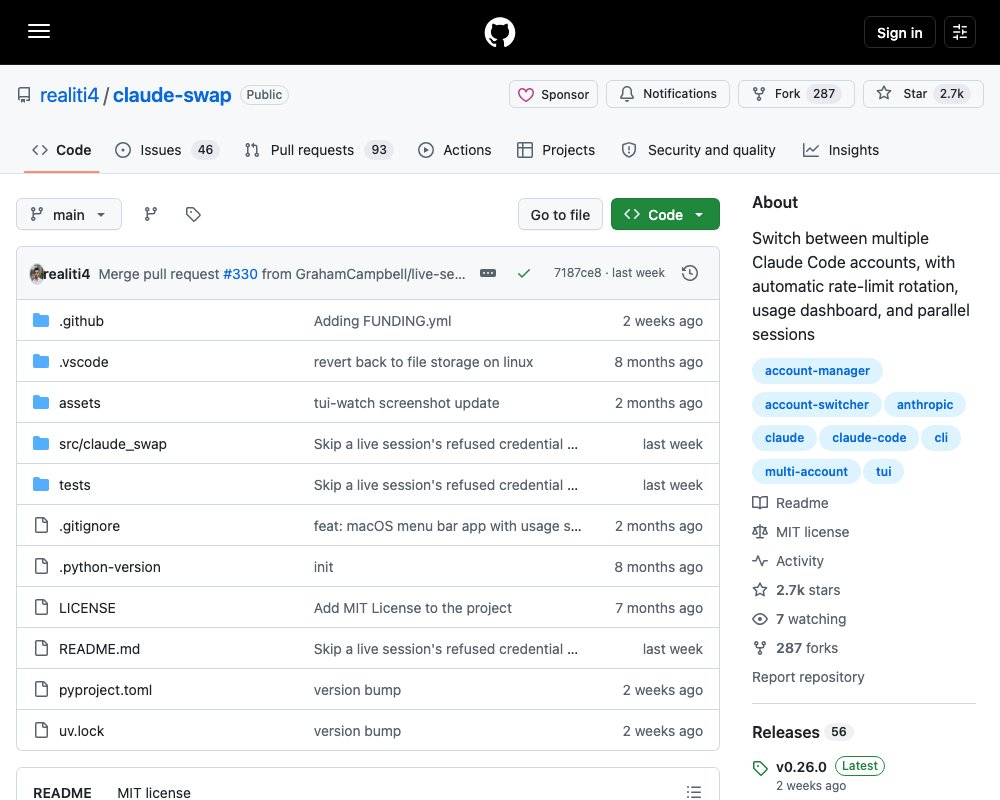Open the main branch selector
Screen dimensions: 1000x800
coord(69,214)
